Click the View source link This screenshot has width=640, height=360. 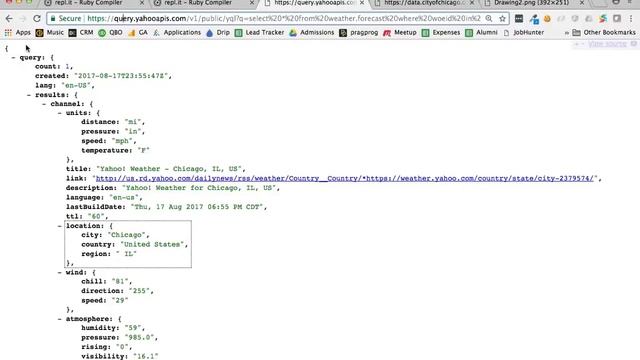click(607, 44)
